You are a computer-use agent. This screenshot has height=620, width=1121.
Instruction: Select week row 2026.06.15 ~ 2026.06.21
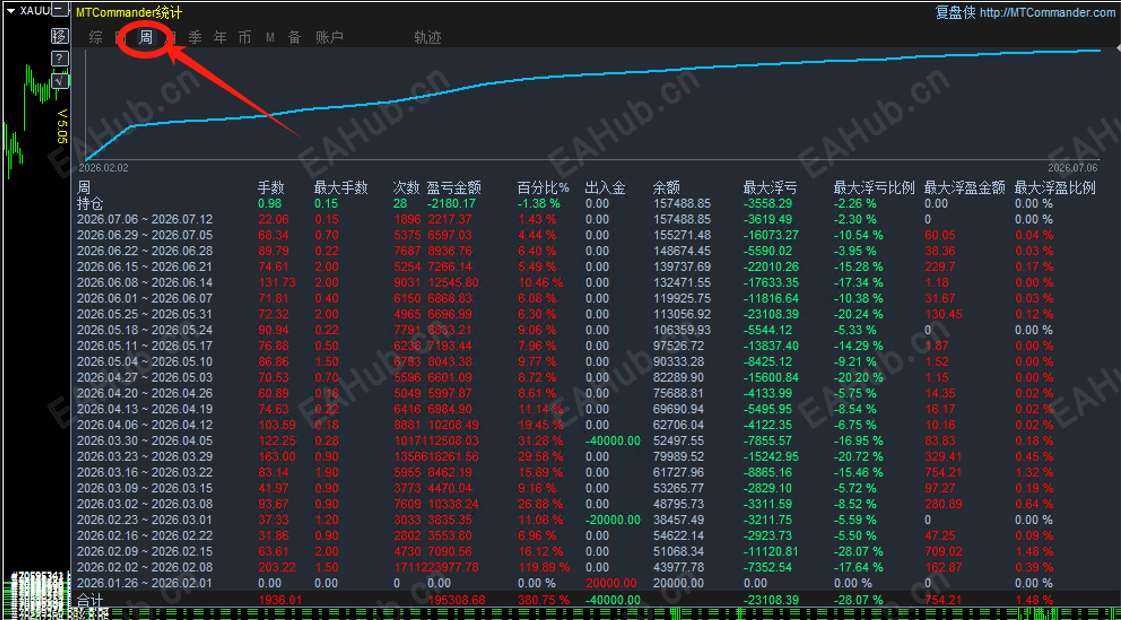(x=144, y=266)
